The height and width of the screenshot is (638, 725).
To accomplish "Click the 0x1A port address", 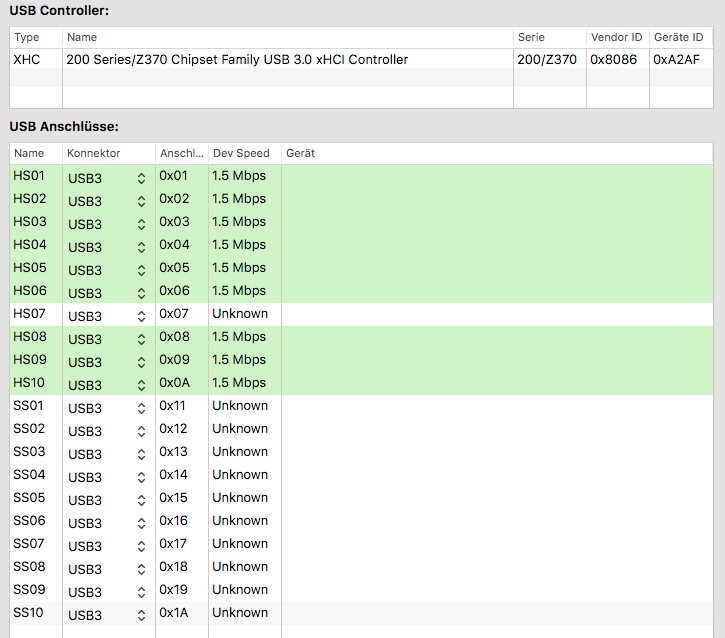I will pyautogui.click(x=173, y=613).
